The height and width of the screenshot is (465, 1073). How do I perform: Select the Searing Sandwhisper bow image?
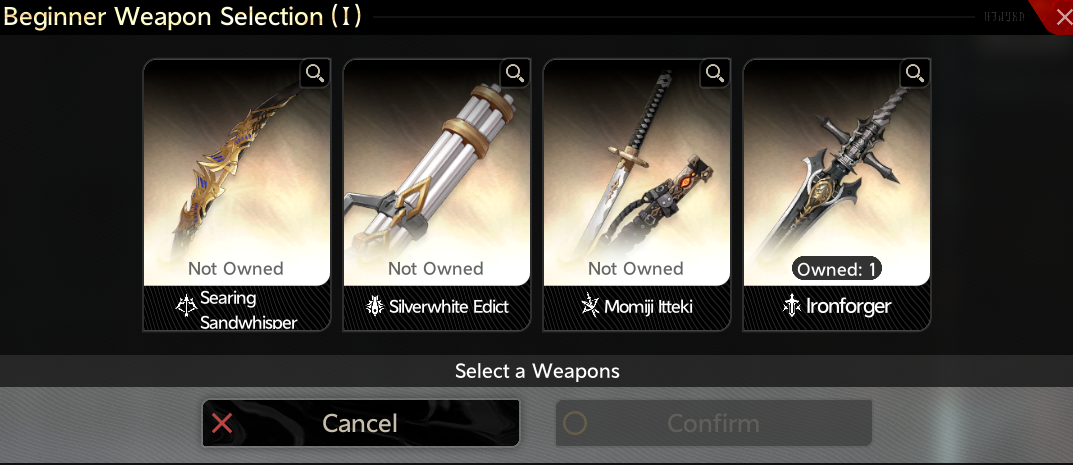(237, 172)
